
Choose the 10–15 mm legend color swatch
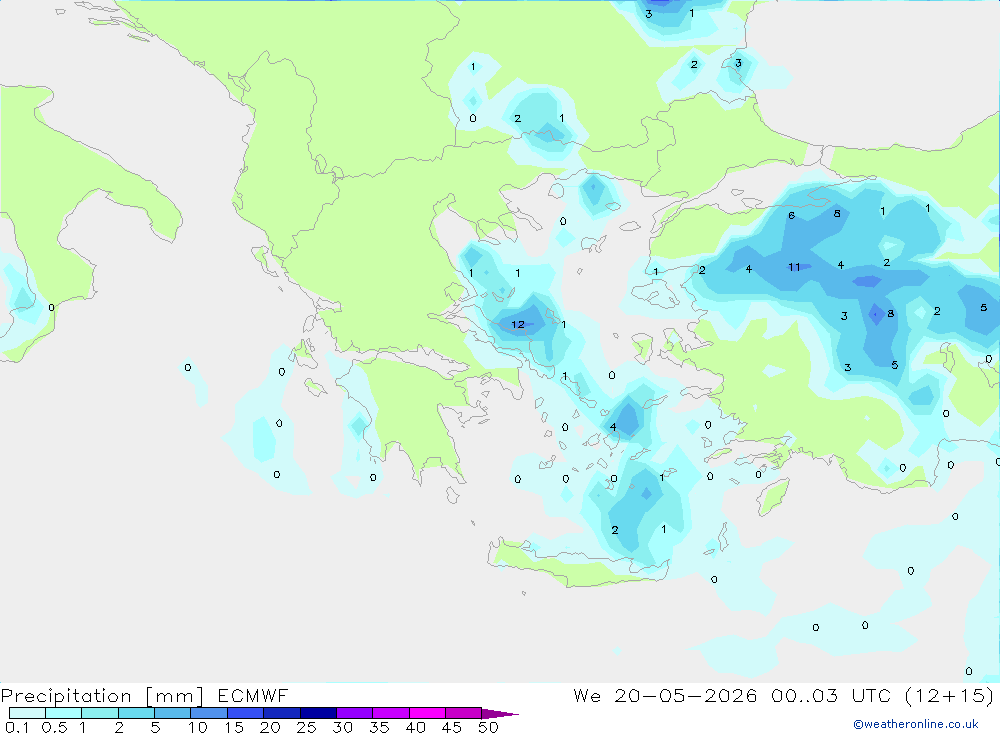click(x=209, y=713)
